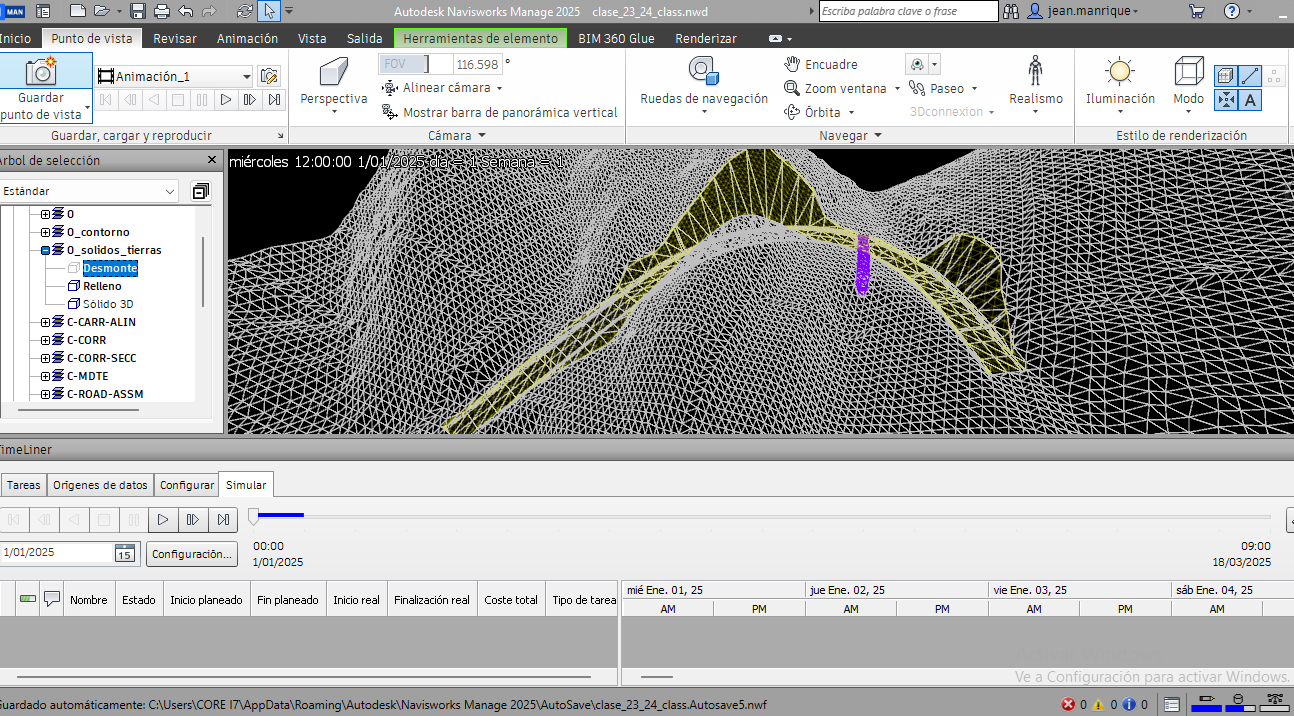Click the Configuración... button in TimeLiner

[192, 553]
